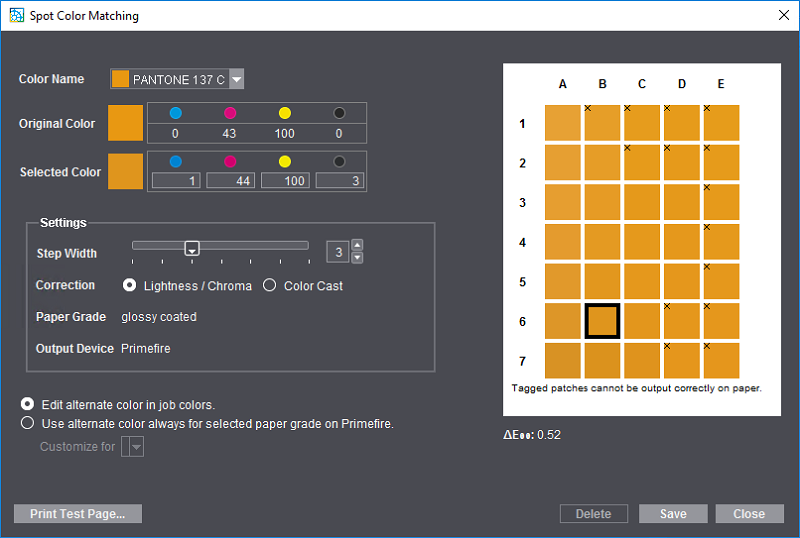The height and width of the screenshot is (538, 800).
Task: Open the Color Name dropdown arrow
Action: tap(236, 79)
